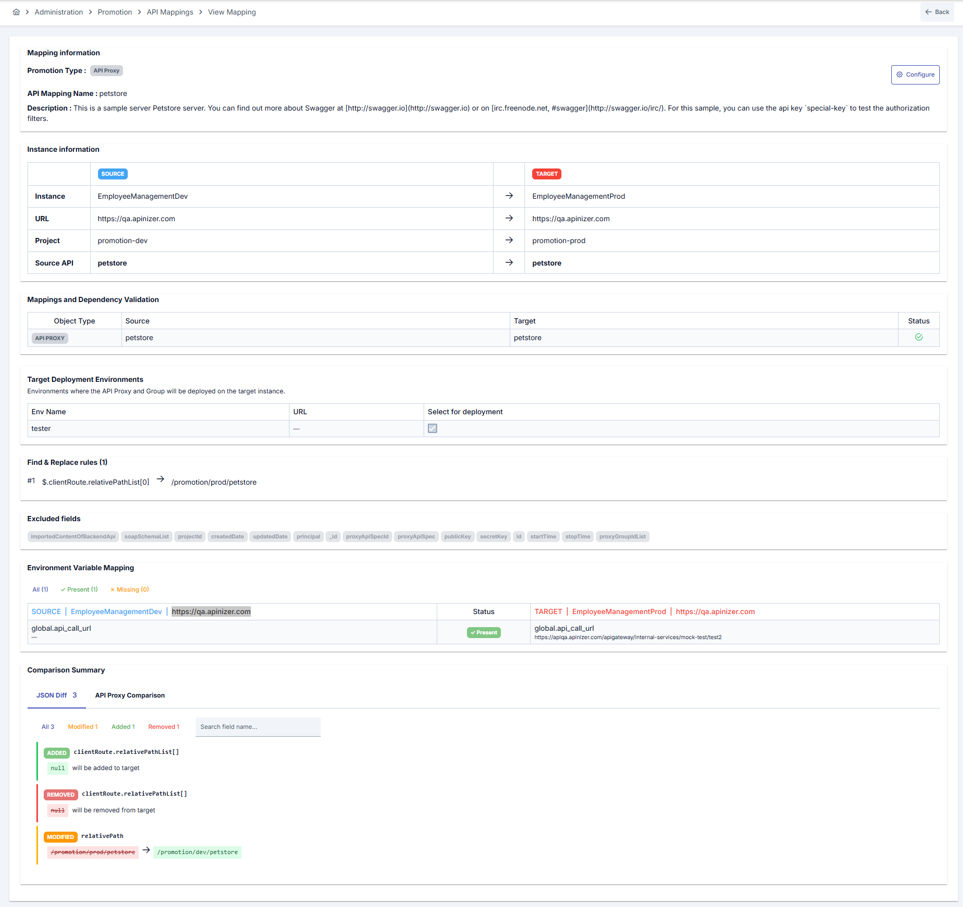Click promotion-prod project value

(558, 241)
